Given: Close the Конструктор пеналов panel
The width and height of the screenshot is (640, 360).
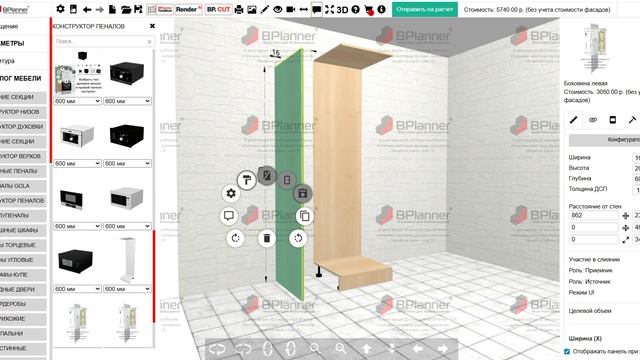Looking at the screenshot, I should tap(152, 26).
